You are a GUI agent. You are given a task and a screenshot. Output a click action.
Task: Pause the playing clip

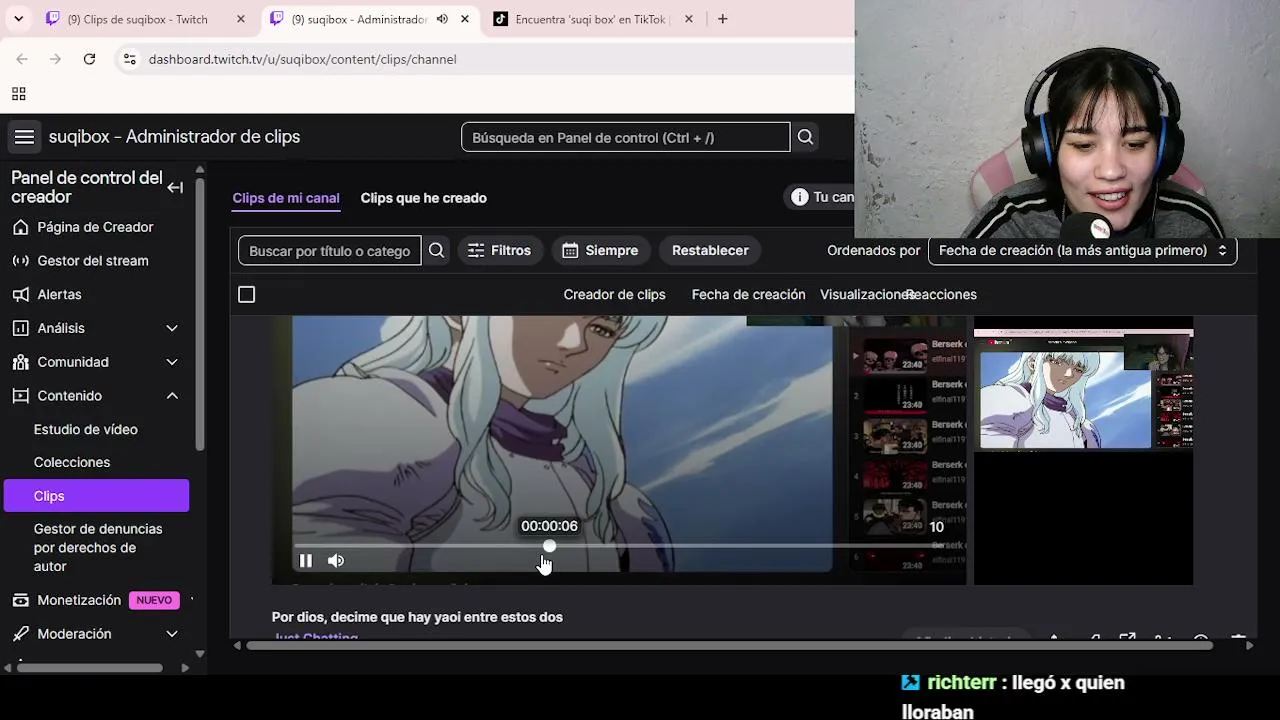point(306,561)
